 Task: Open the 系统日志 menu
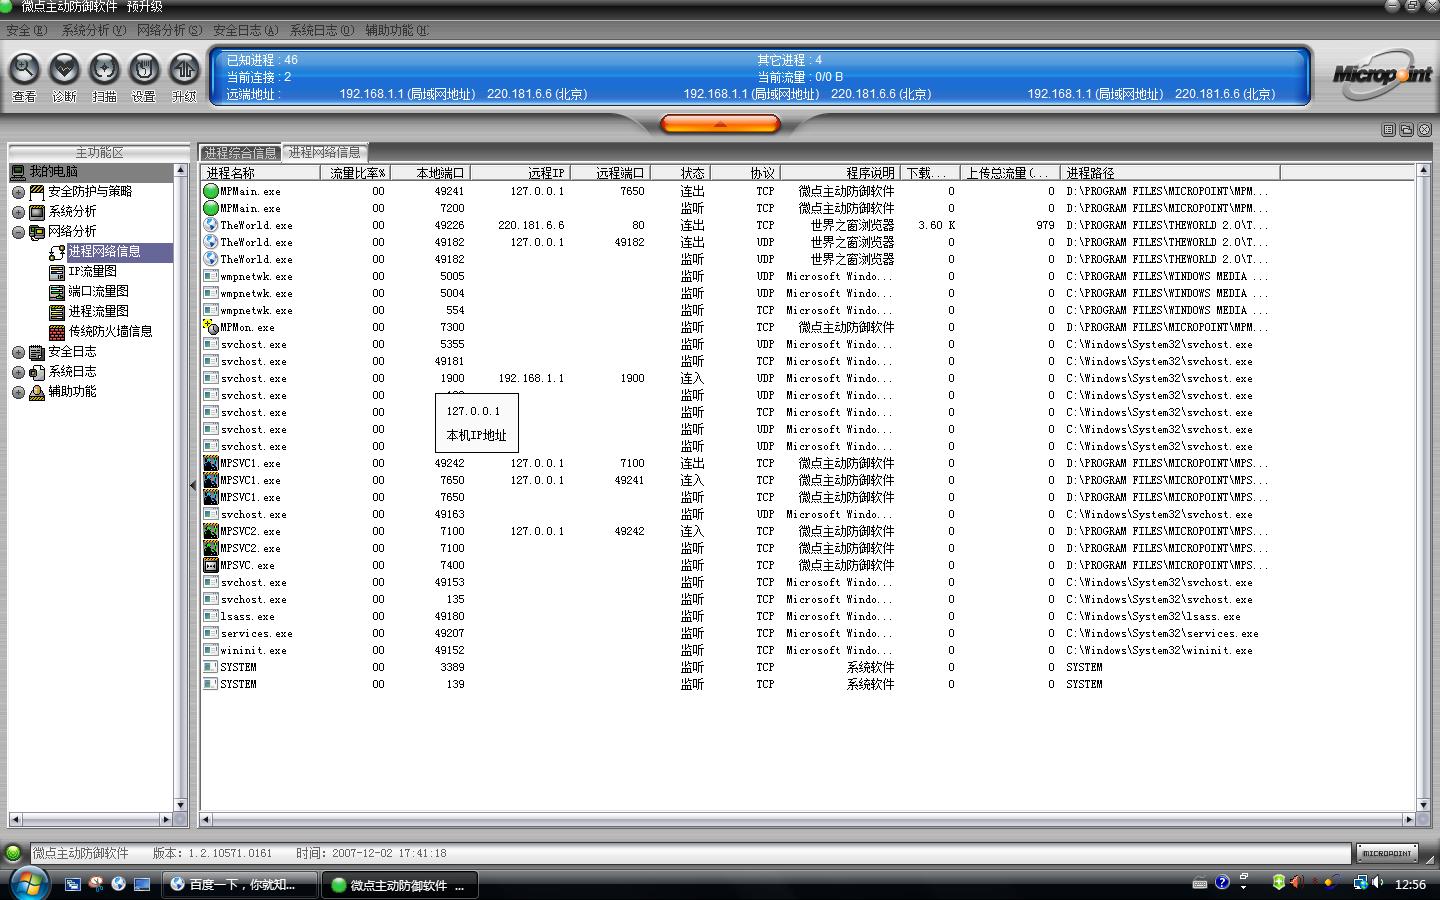point(322,30)
